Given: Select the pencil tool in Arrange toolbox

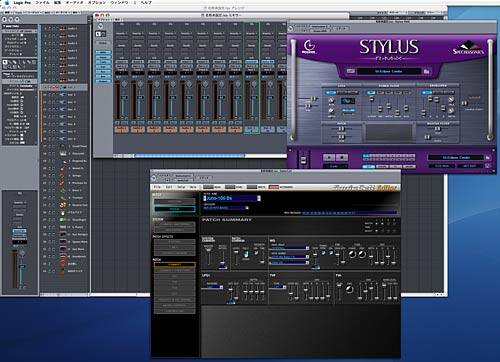Looking at the screenshot, I should click(10, 62).
